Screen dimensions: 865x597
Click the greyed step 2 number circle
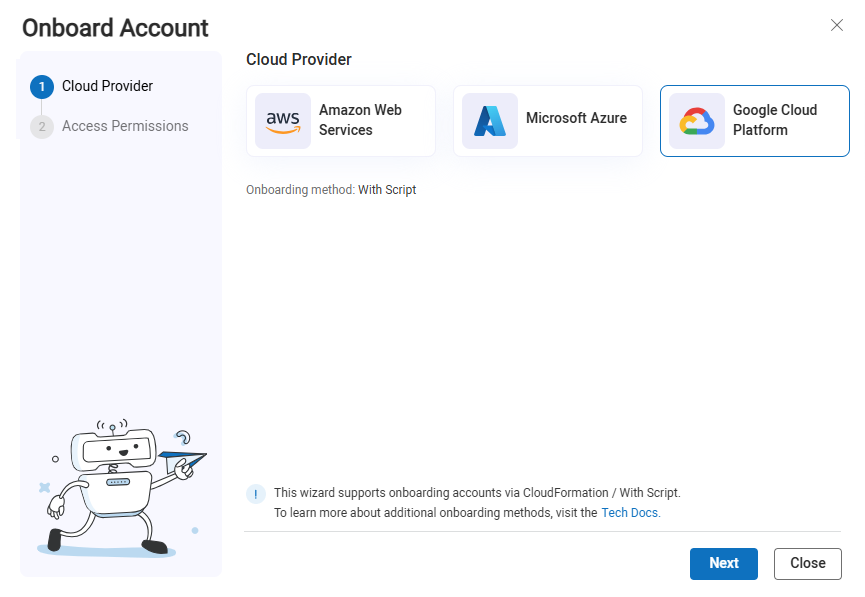pos(42,127)
